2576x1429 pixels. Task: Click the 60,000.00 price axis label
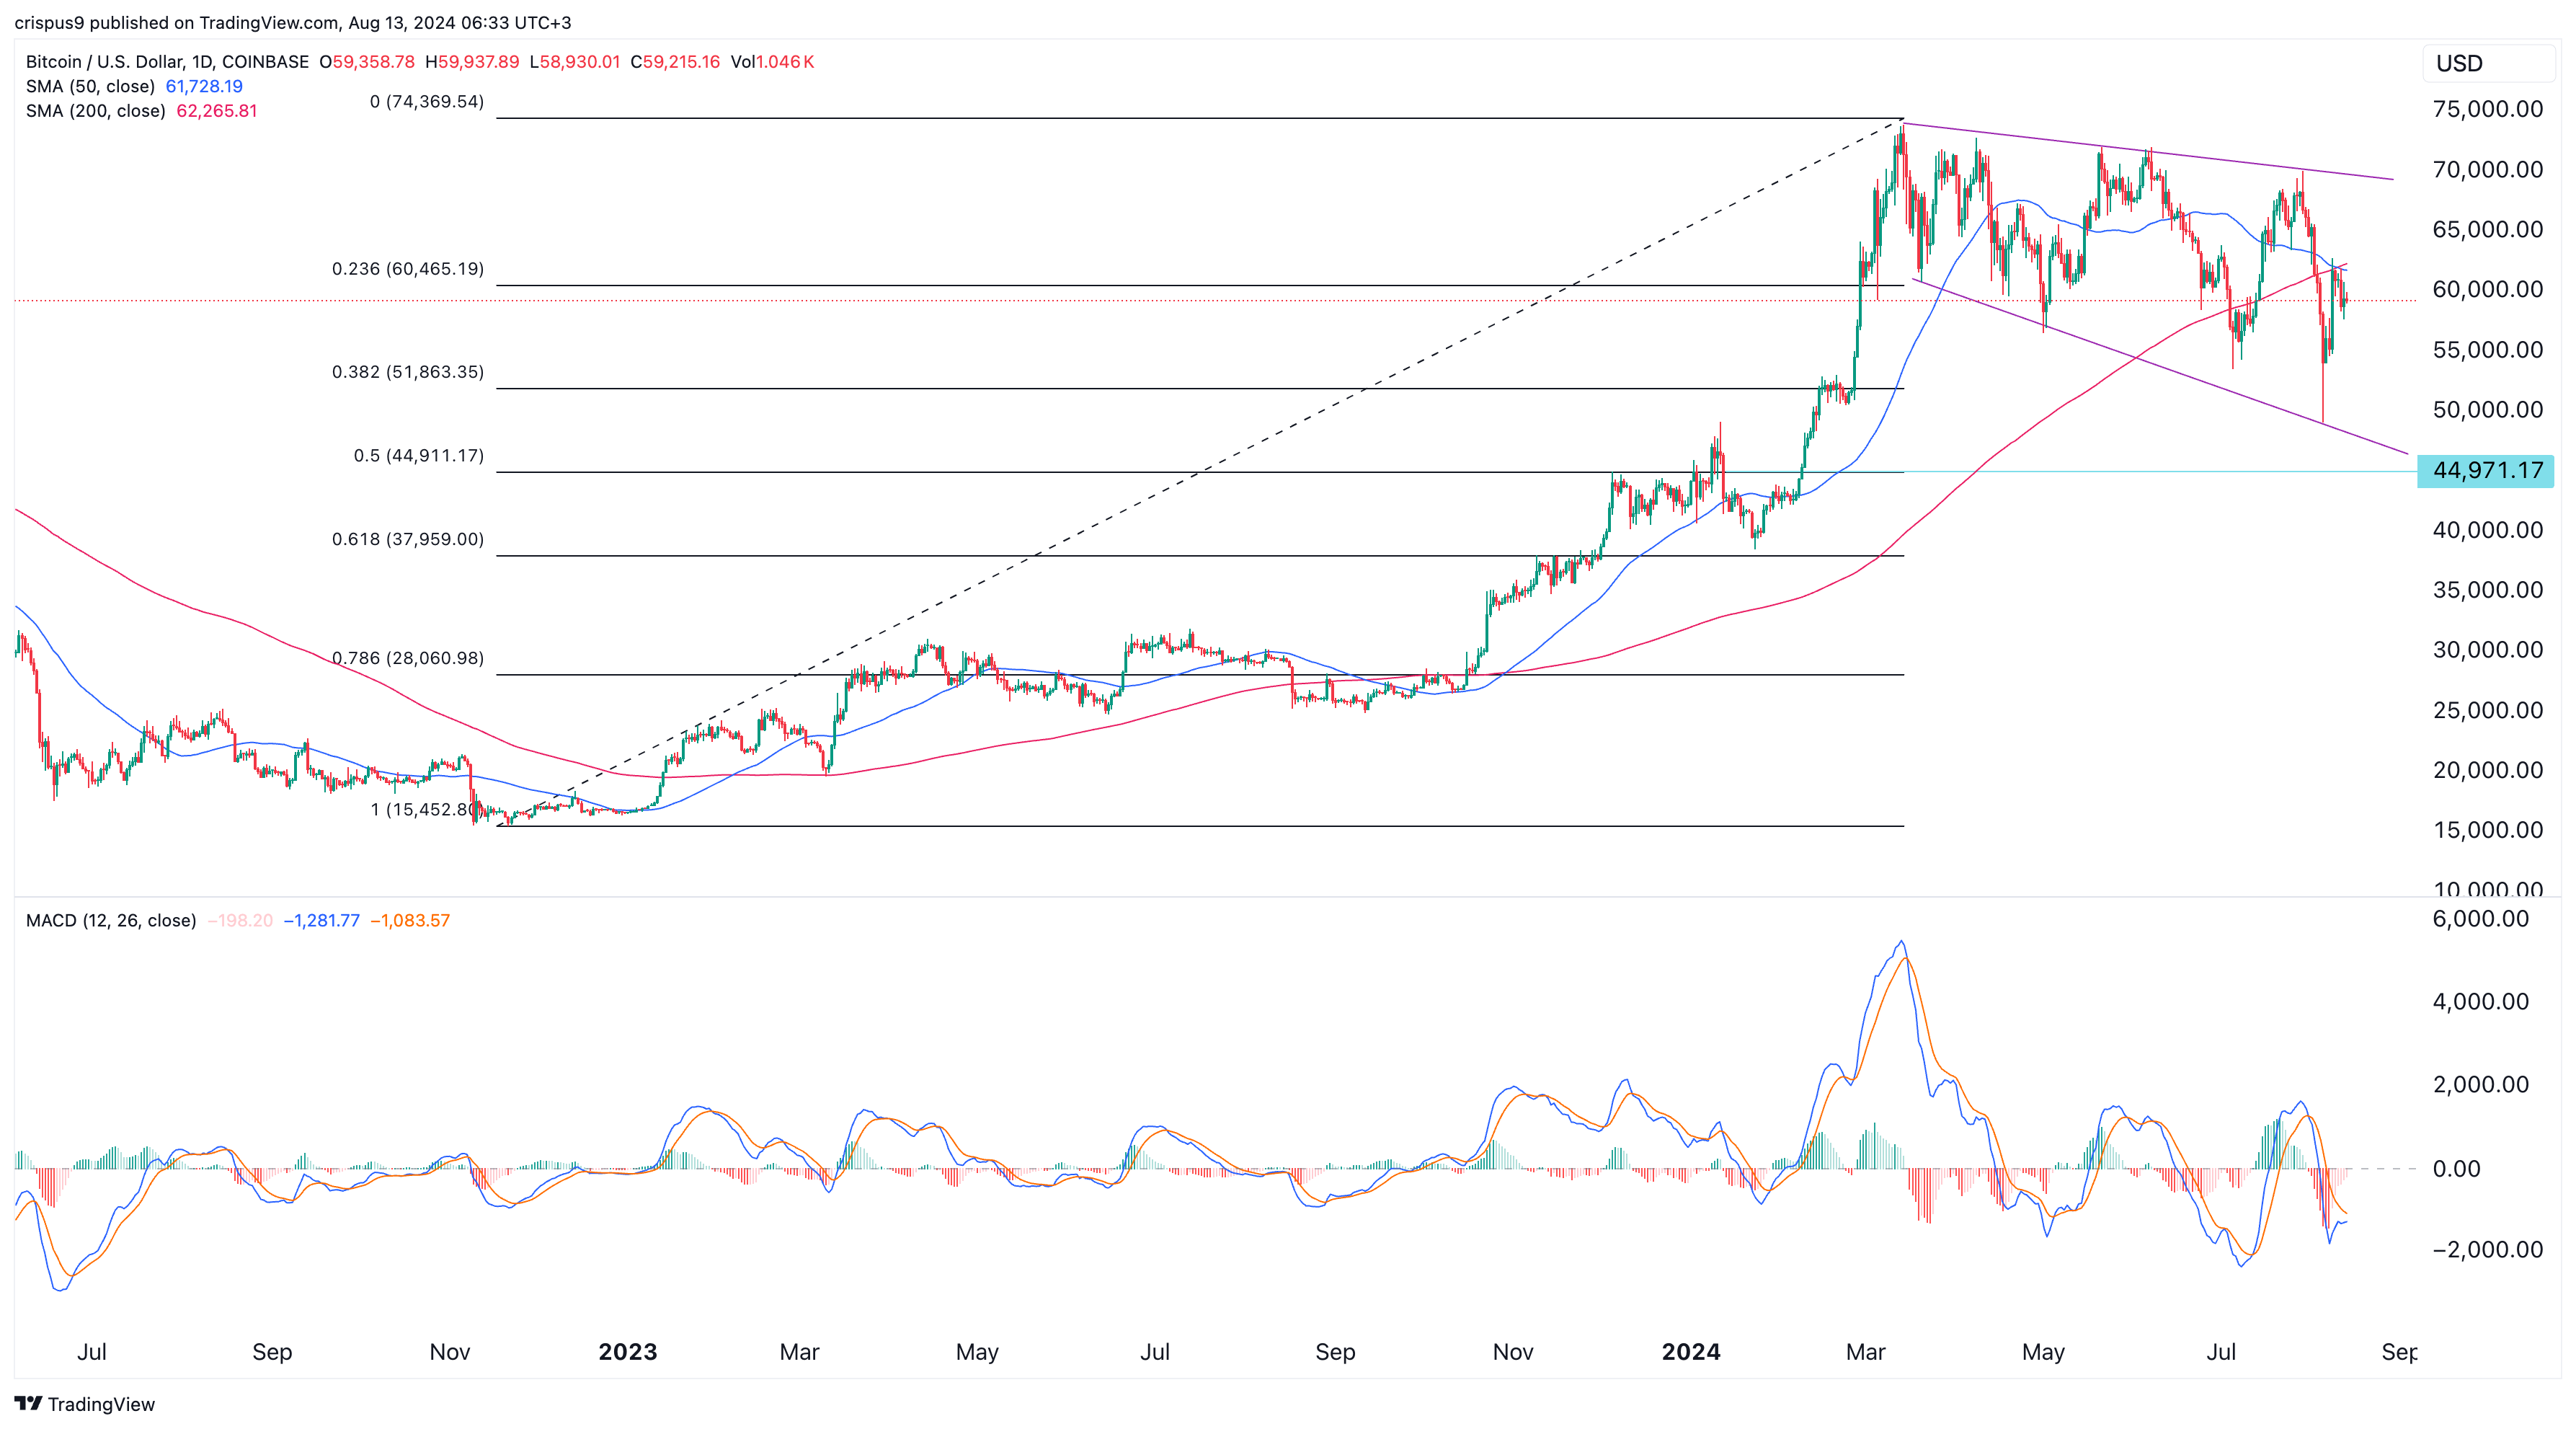(x=2487, y=289)
